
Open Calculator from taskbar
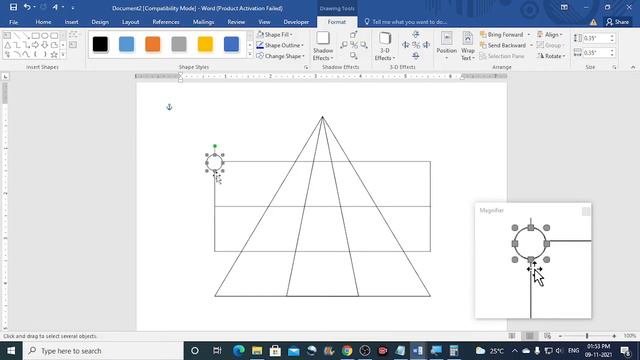click(x=454, y=351)
